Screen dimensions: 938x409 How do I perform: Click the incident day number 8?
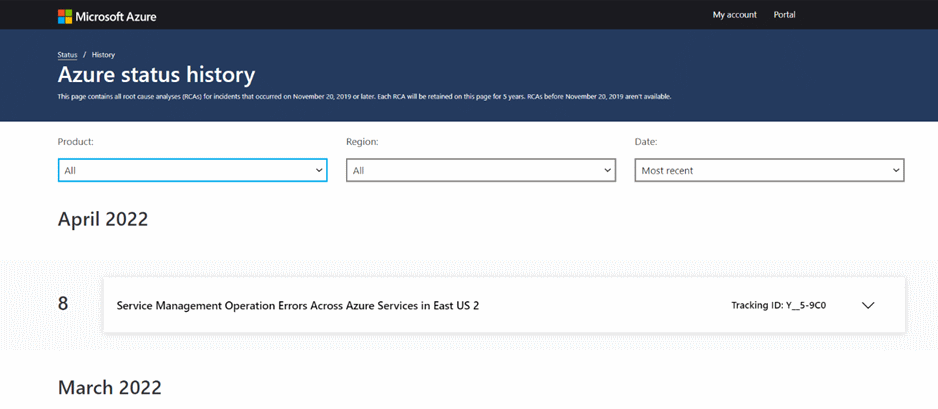click(63, 304)
